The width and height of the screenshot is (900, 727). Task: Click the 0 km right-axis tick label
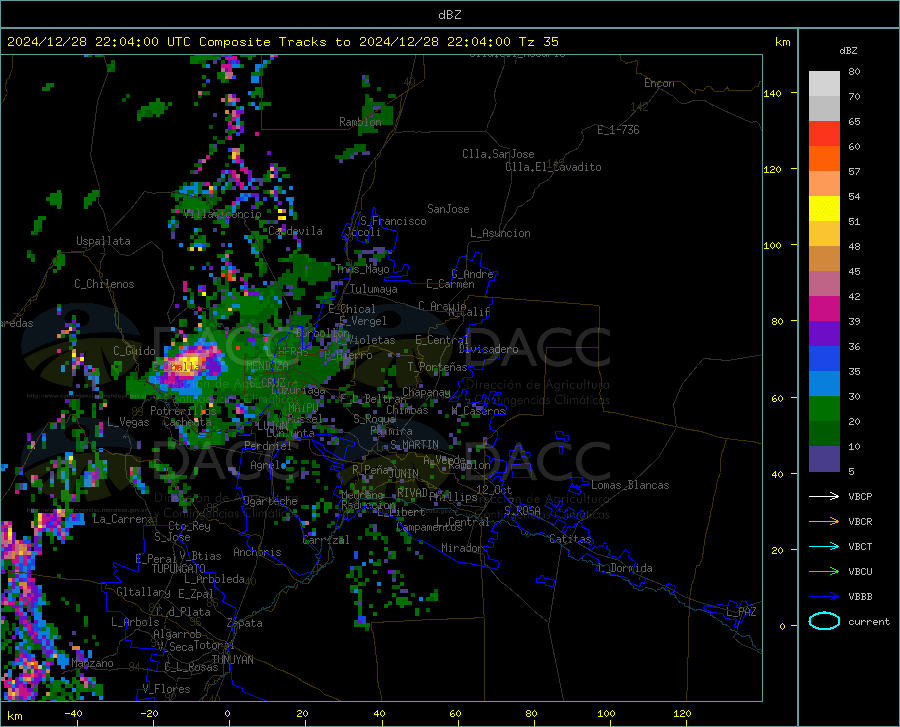coord(782,626)
